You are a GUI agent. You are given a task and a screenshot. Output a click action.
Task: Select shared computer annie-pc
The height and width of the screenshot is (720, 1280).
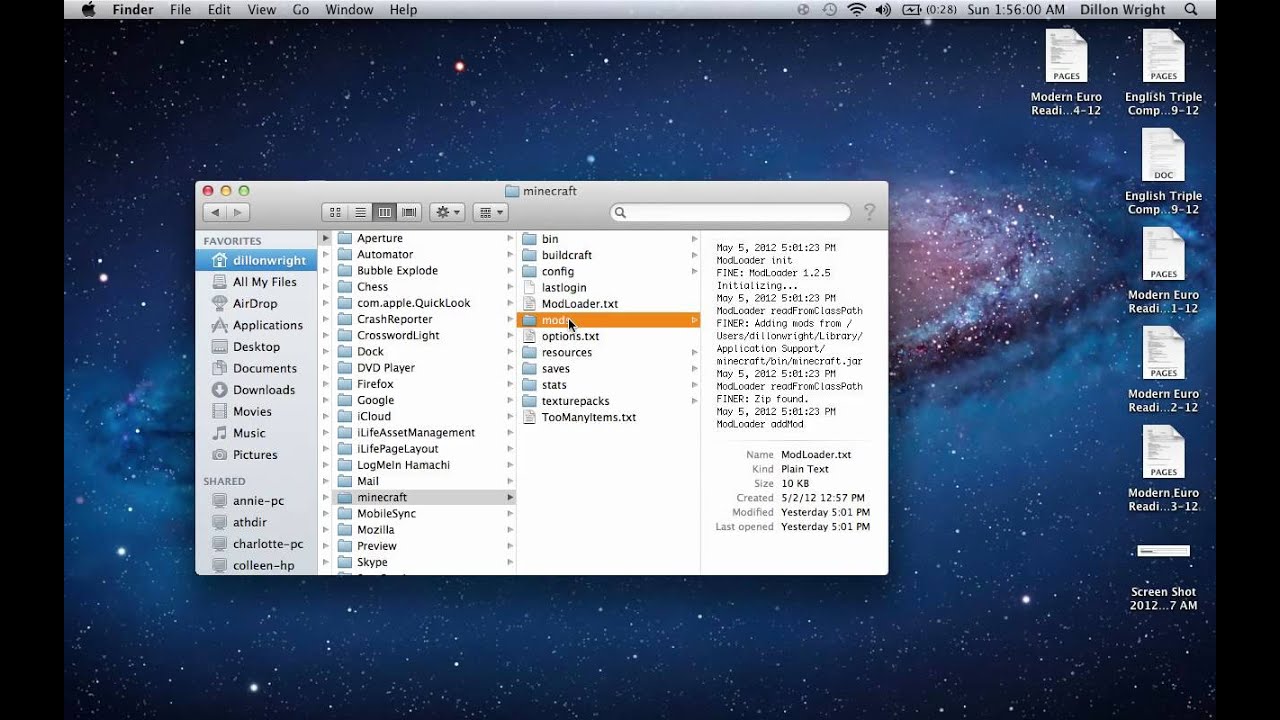click(x=257, y=500)
